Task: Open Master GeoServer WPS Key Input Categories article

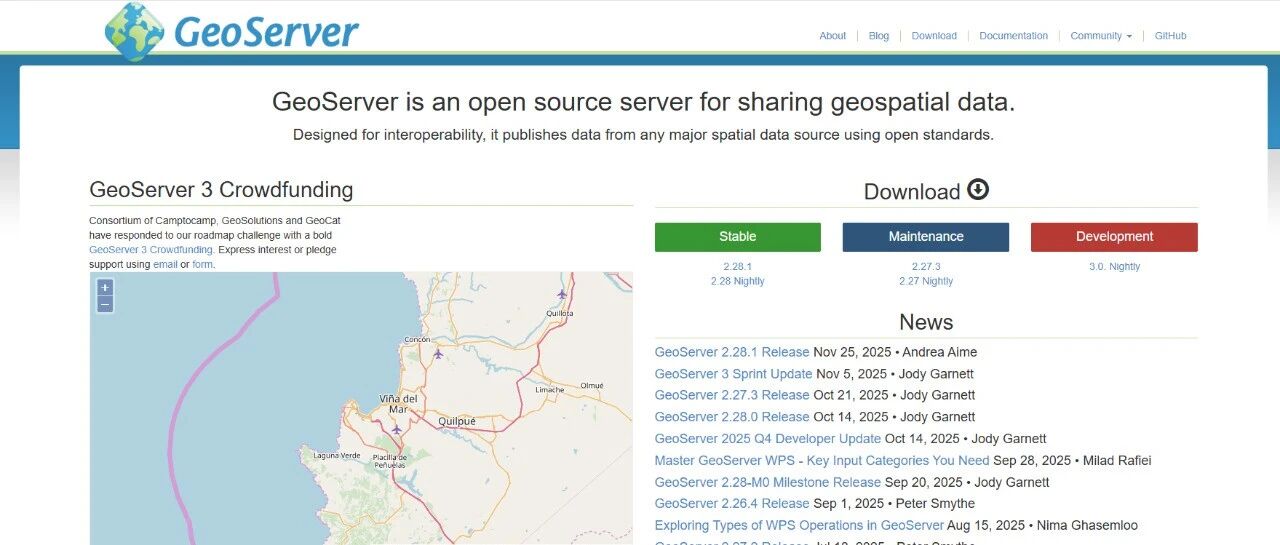Action: click(x=822, y=461)
